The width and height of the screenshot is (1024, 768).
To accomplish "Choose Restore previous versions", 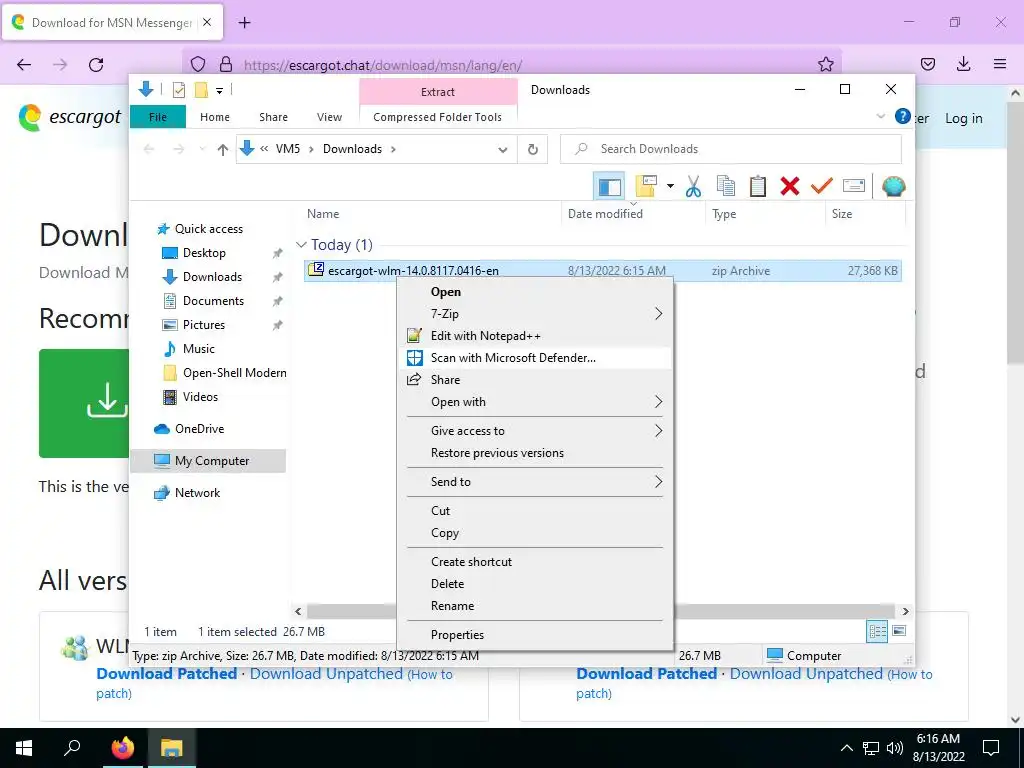I will pyautogui.click(x=535, y=453).
